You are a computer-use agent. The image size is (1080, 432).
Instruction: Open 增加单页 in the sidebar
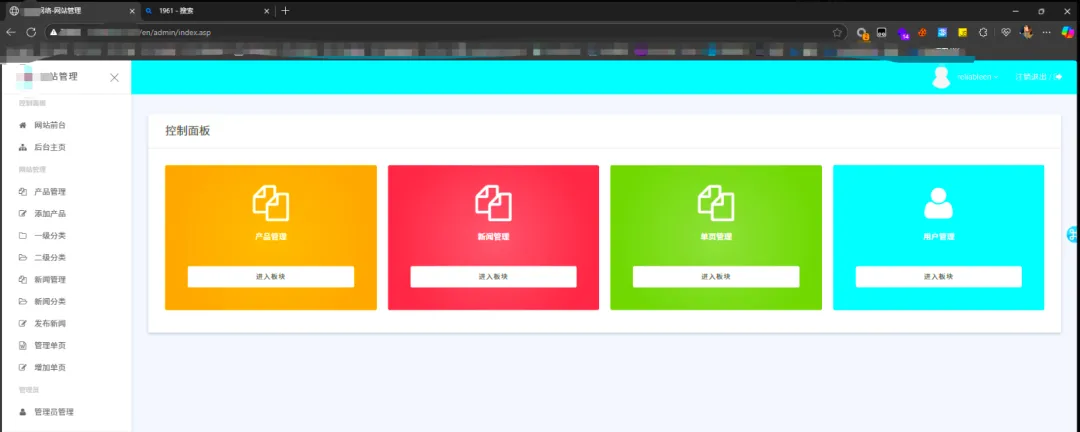tap(50, 368)
